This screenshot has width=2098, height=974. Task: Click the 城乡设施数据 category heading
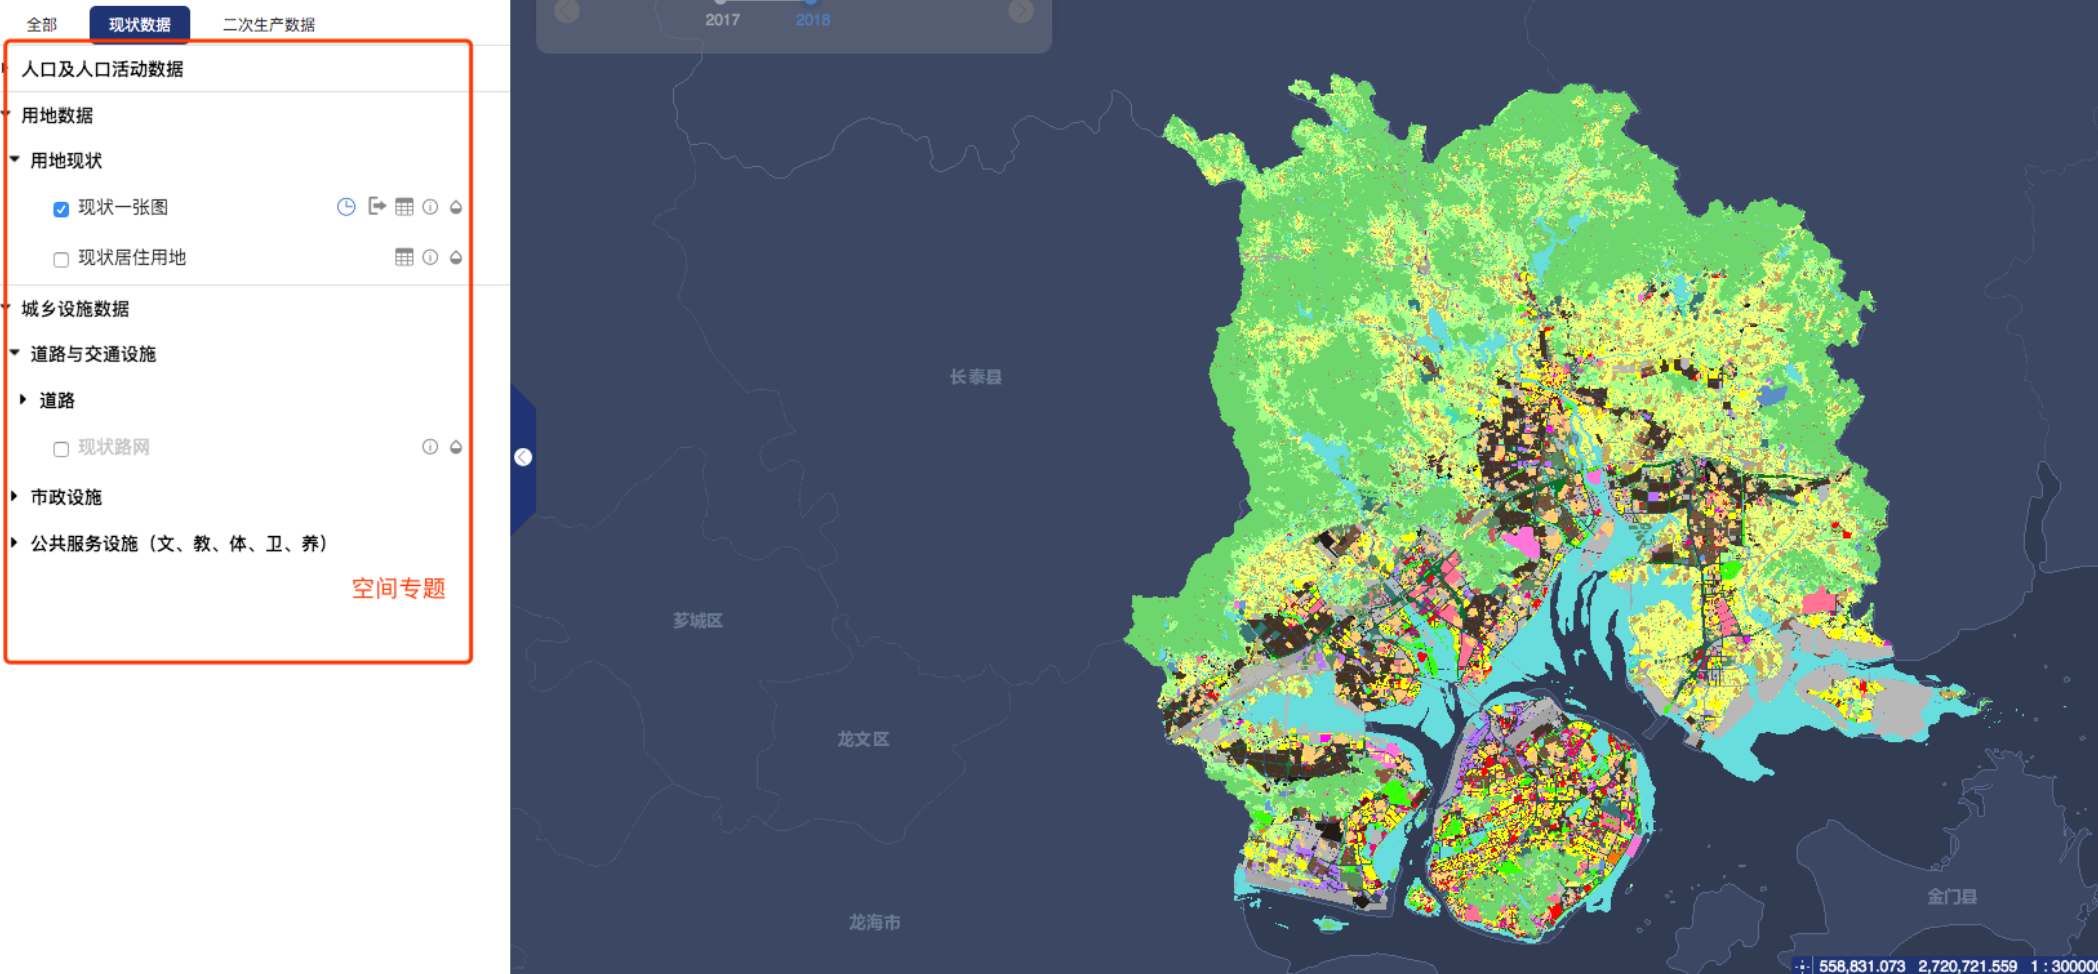[75, 308]
